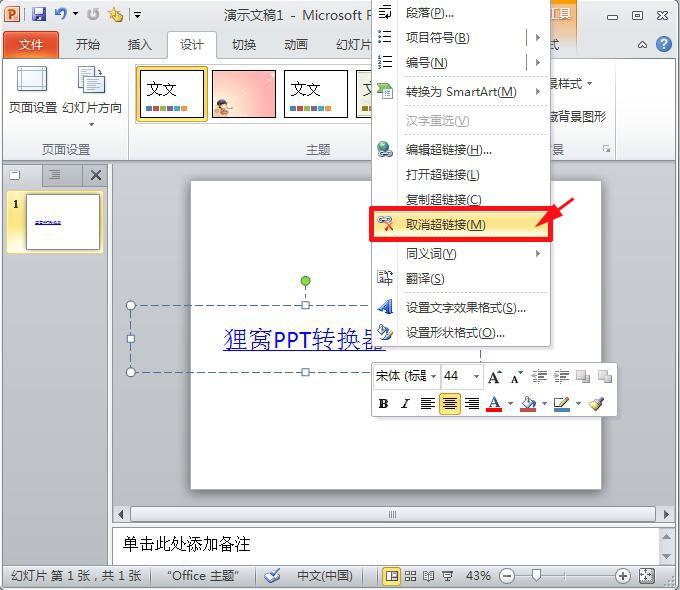This screenshot has height=590, width=680.
Task: Open the Undo history dropdown arrow
Action: click(x=75, y=14)
